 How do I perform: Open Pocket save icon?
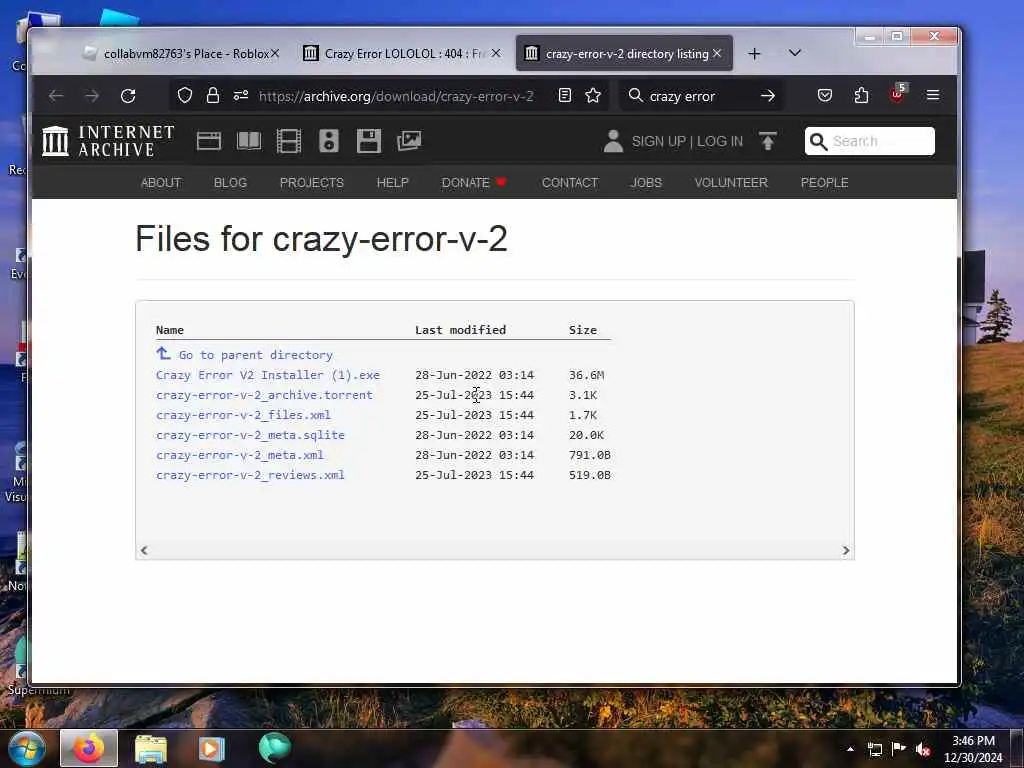tap(825, 96)
